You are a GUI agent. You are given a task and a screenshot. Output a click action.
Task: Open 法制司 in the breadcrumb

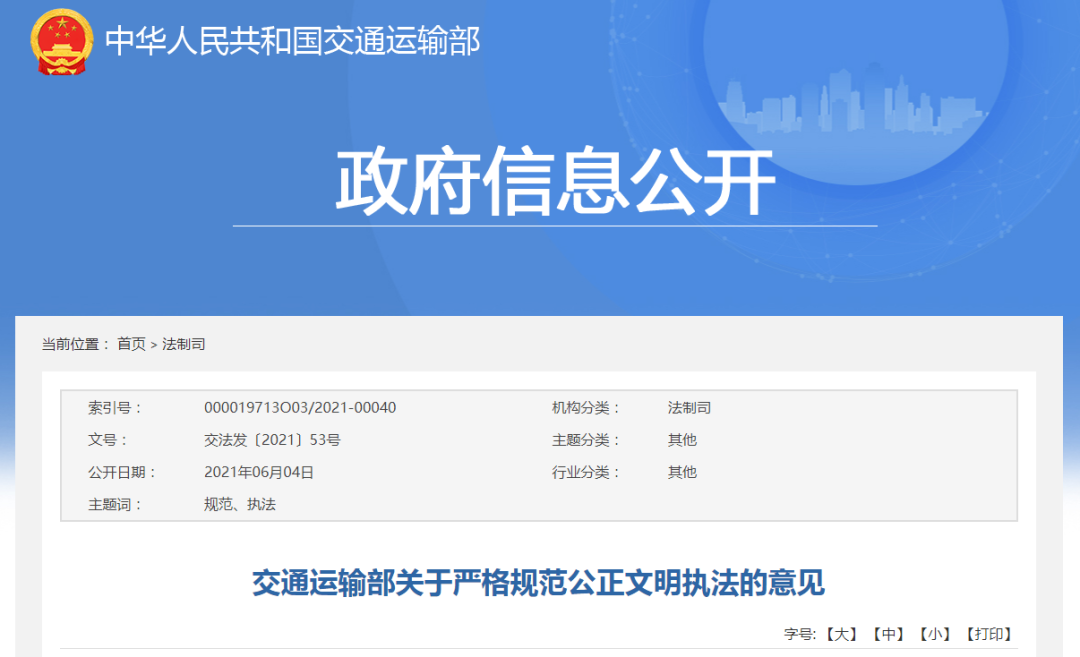[183, 344]
